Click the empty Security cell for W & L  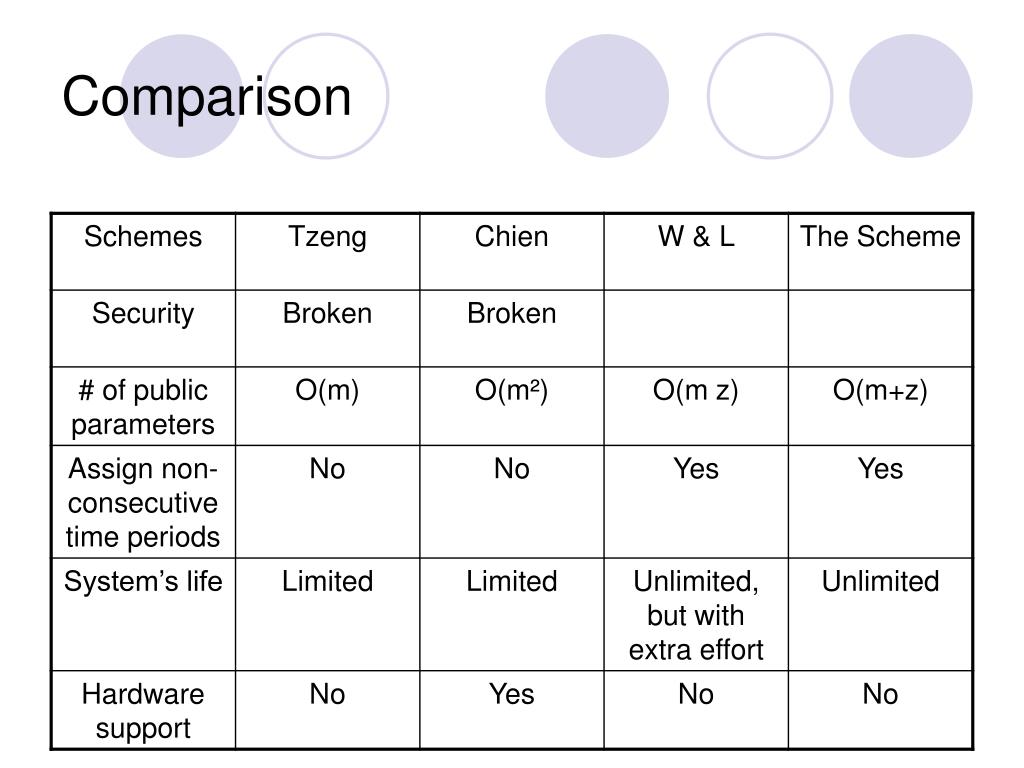pos(696,328)
